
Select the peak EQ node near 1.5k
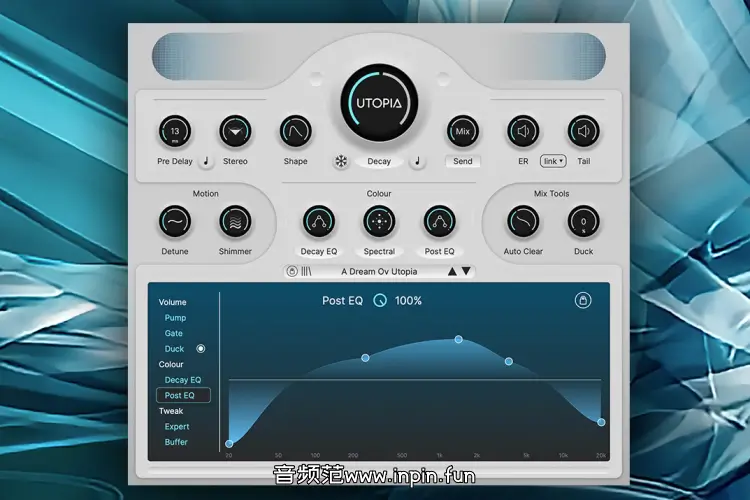click(x=459, y=339)
